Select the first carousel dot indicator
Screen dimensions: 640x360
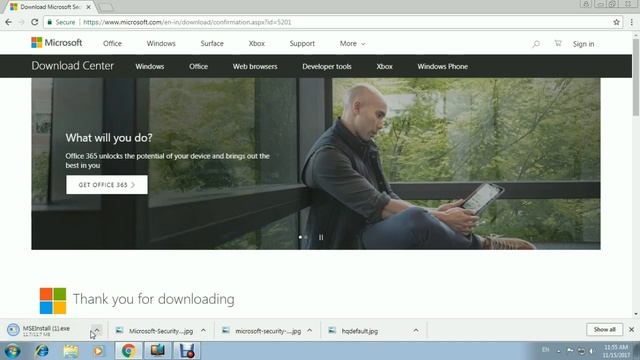(x=300, y=237)
